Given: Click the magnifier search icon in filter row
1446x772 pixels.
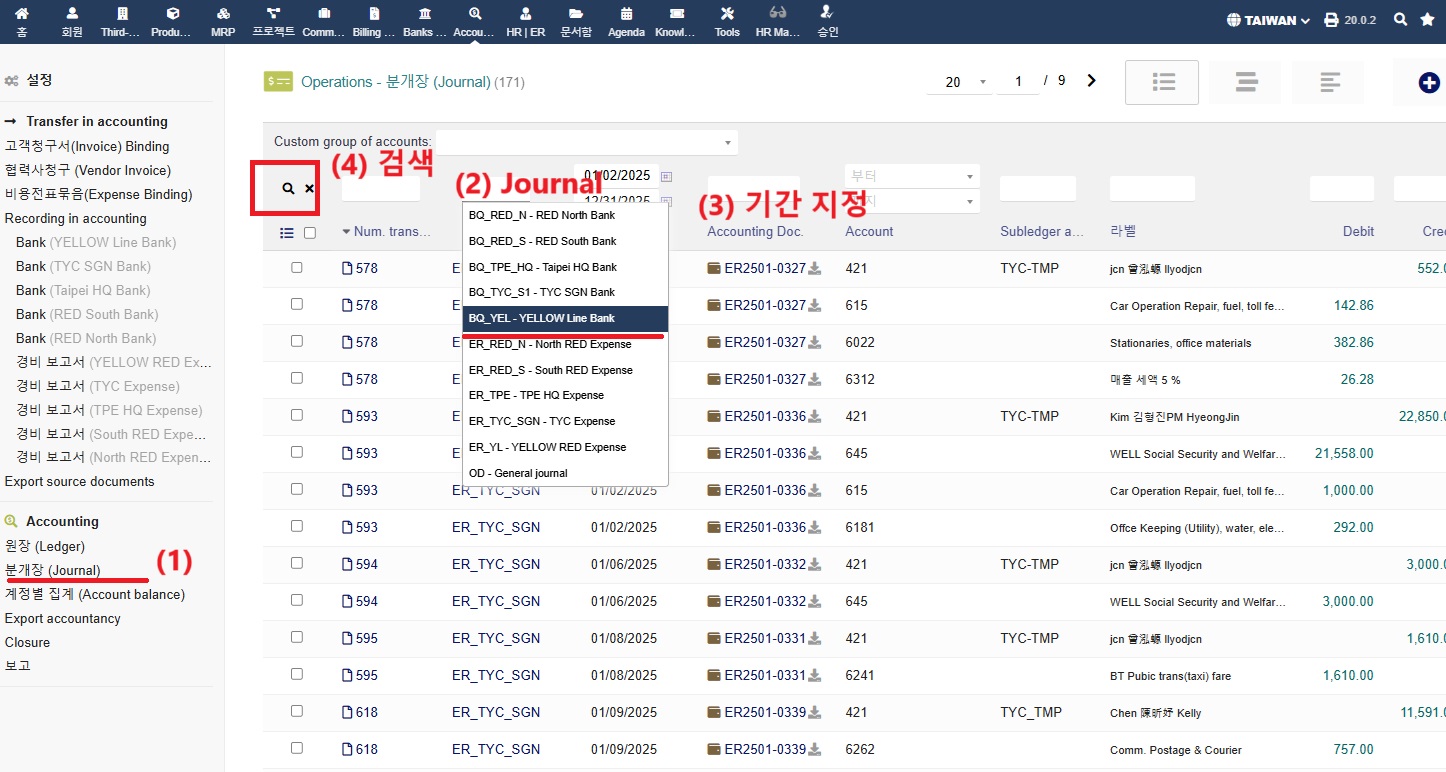Looking at the screenshot, I should tap(288, 188).
